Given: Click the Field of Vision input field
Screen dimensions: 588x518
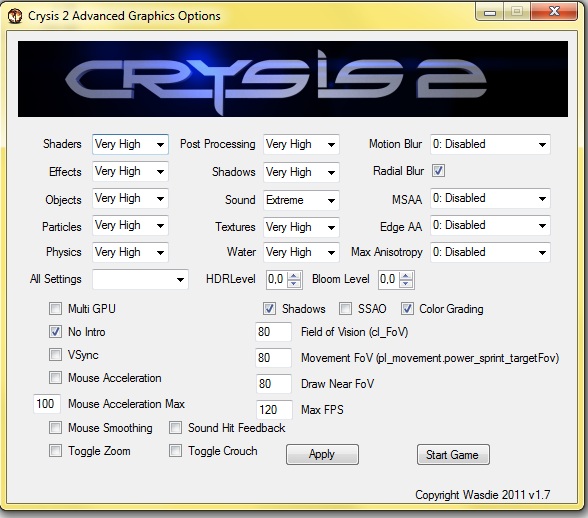Looking at the screenshot, I should tap(273, 332).
